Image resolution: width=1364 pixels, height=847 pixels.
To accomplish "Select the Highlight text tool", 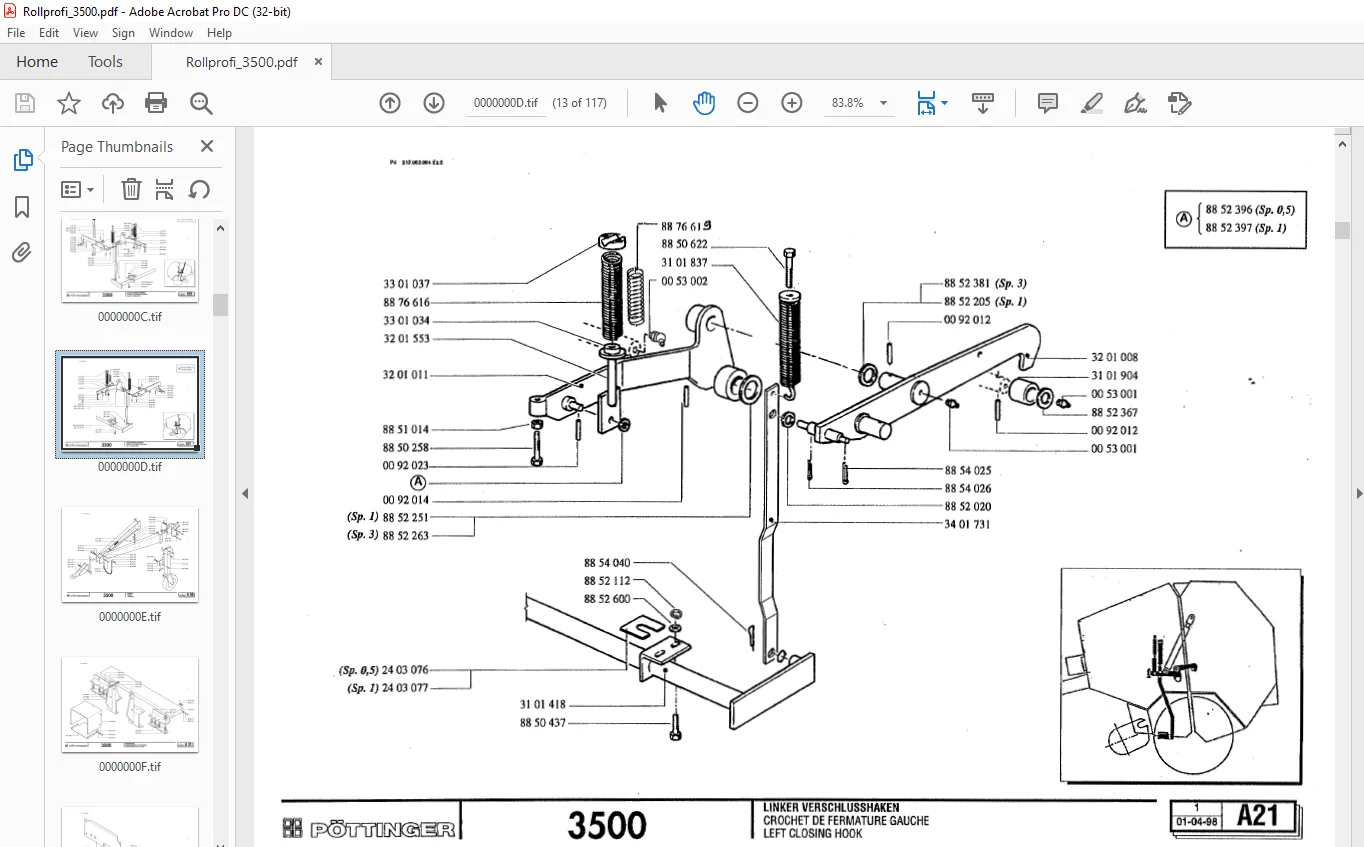I will pyautogui.click(x=1092, y=103).
